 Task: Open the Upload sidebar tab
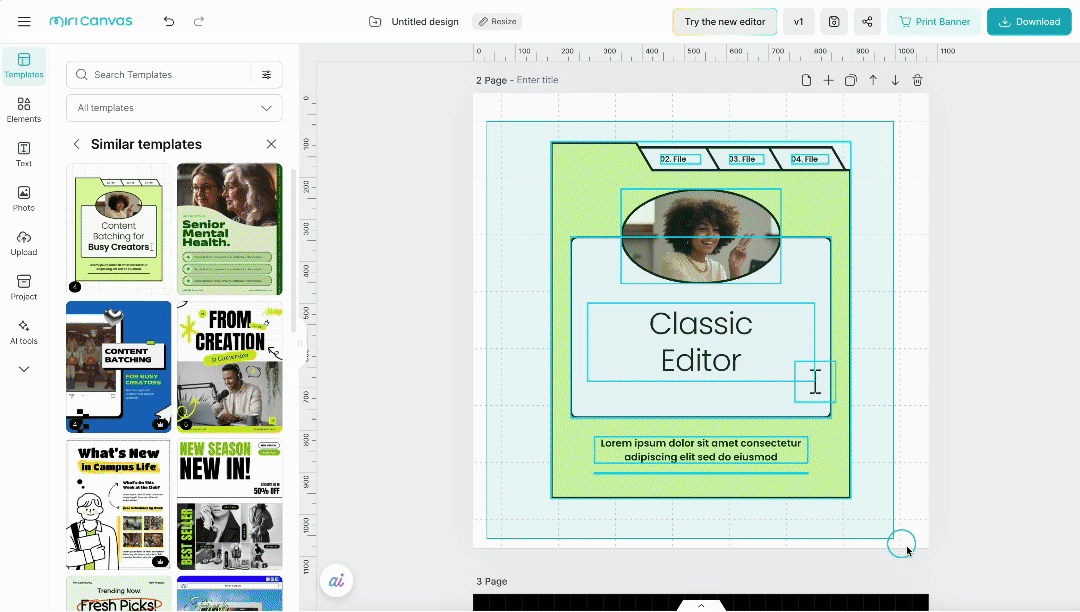pos(24,243)
